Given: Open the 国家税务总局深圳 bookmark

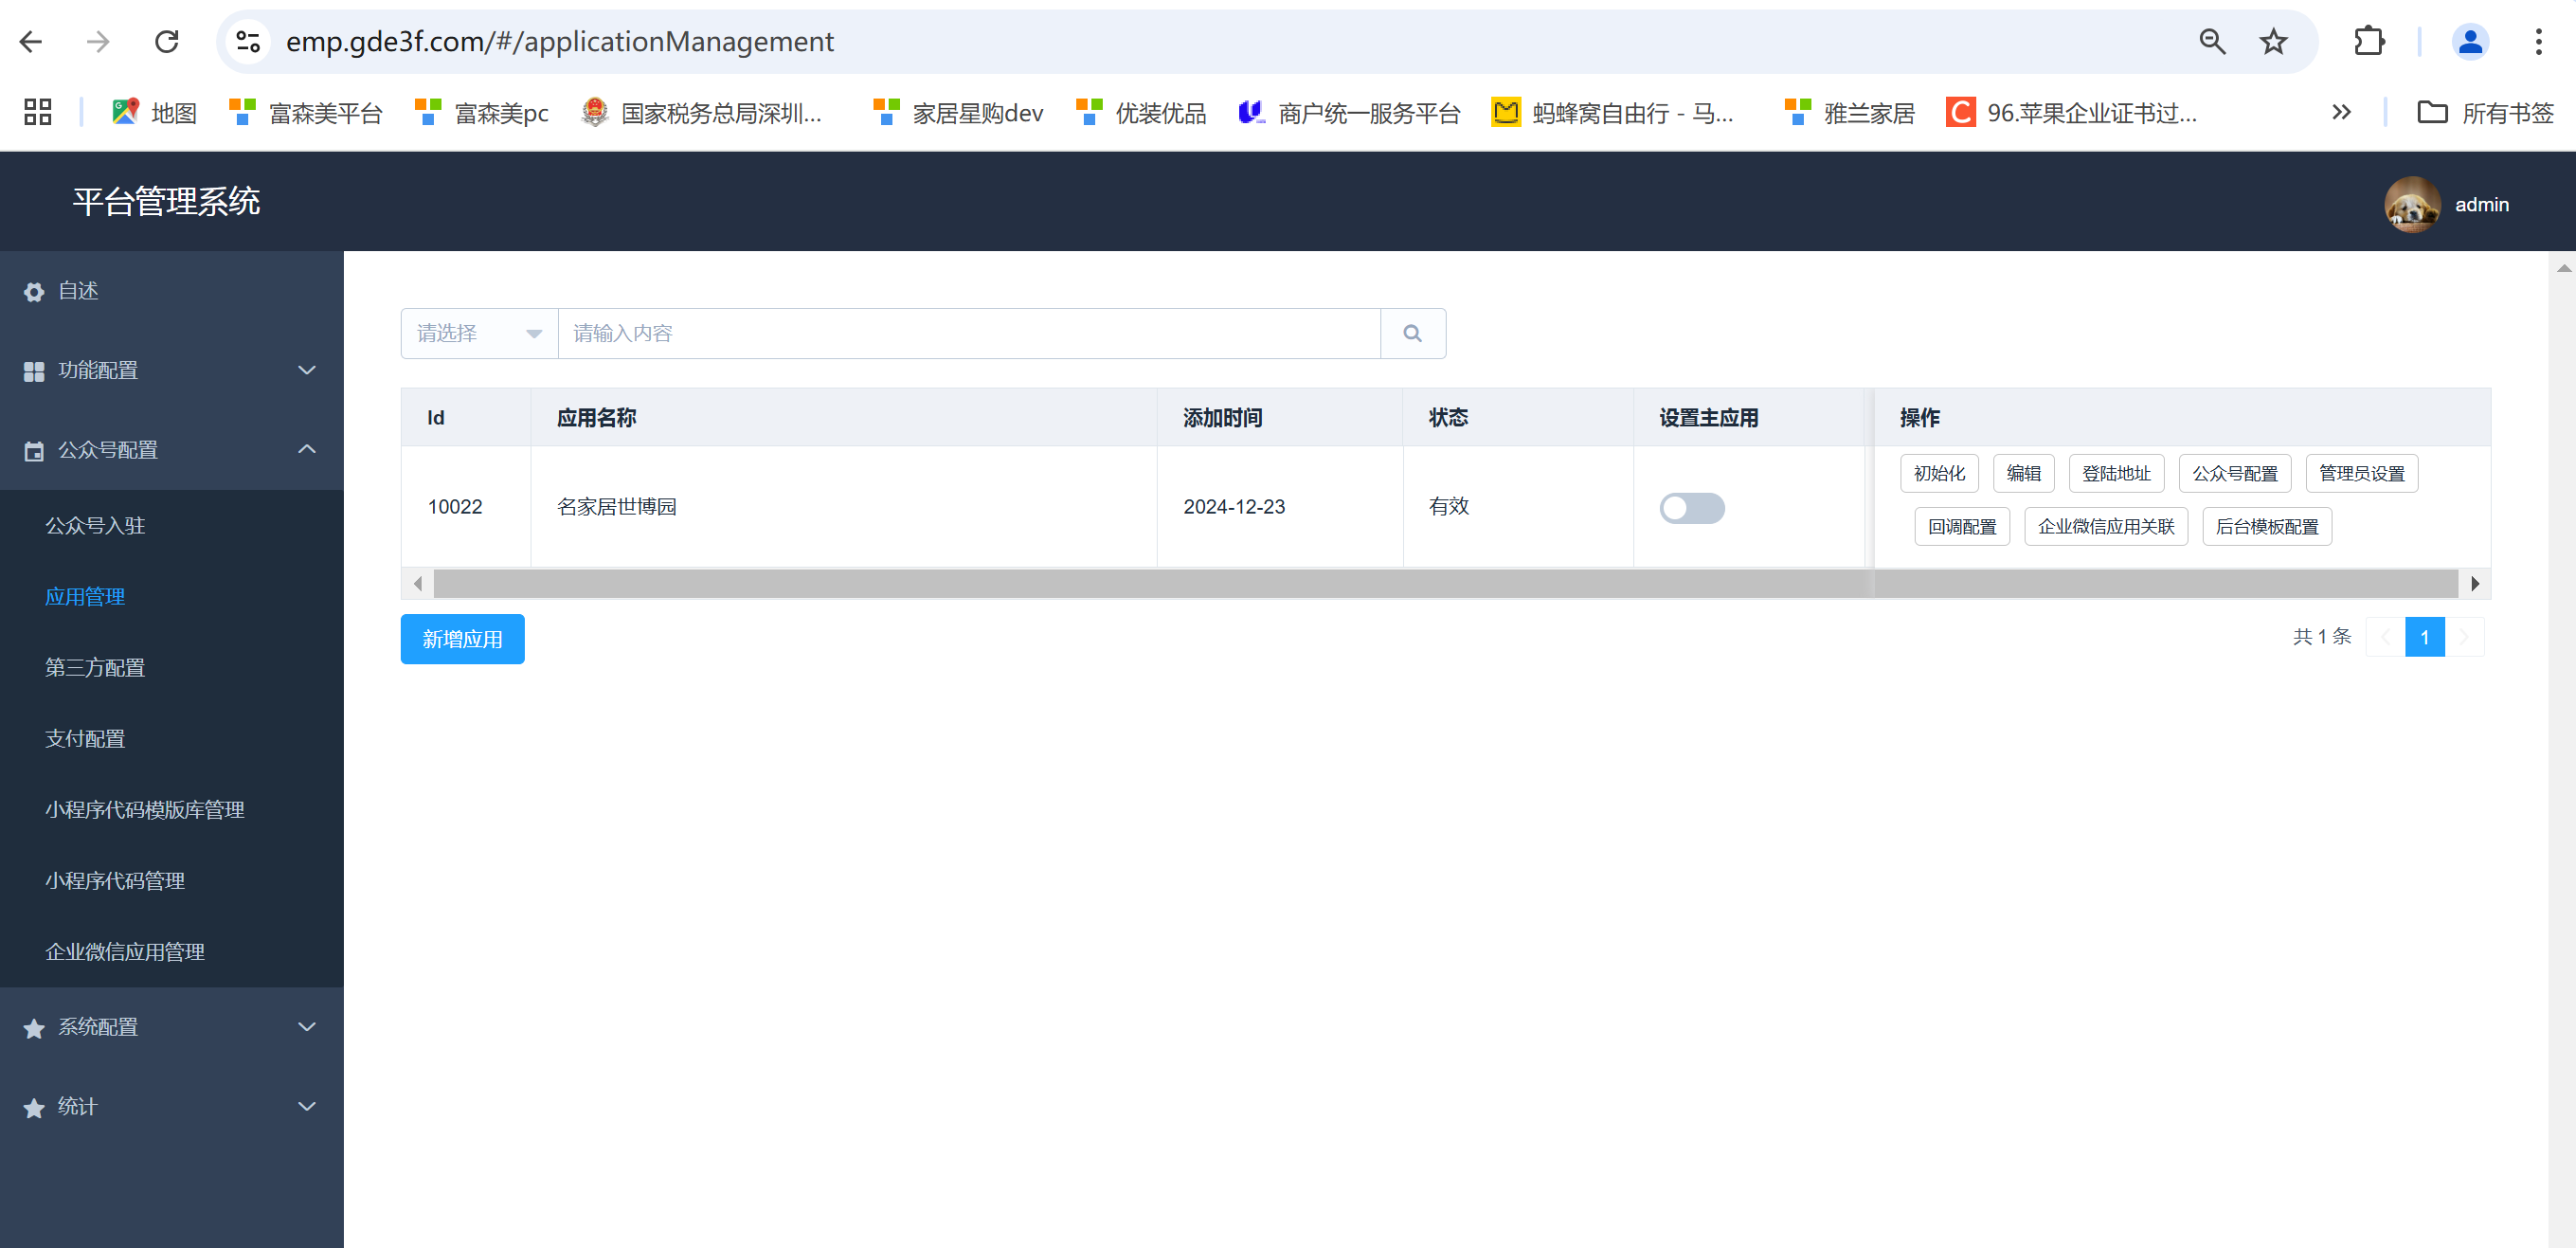Looking at the screenshot, I should pyautogui.click(x=701, y=113).
